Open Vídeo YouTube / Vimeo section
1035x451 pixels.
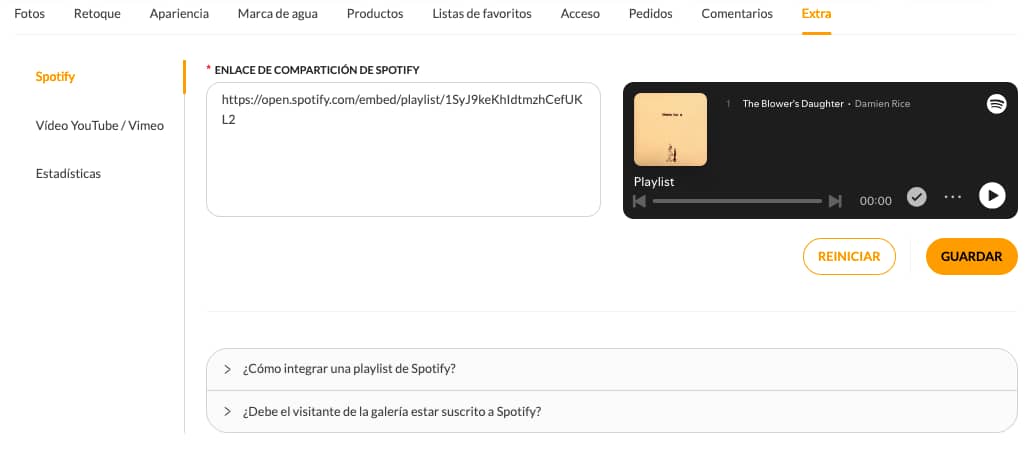tap(100, 125)
